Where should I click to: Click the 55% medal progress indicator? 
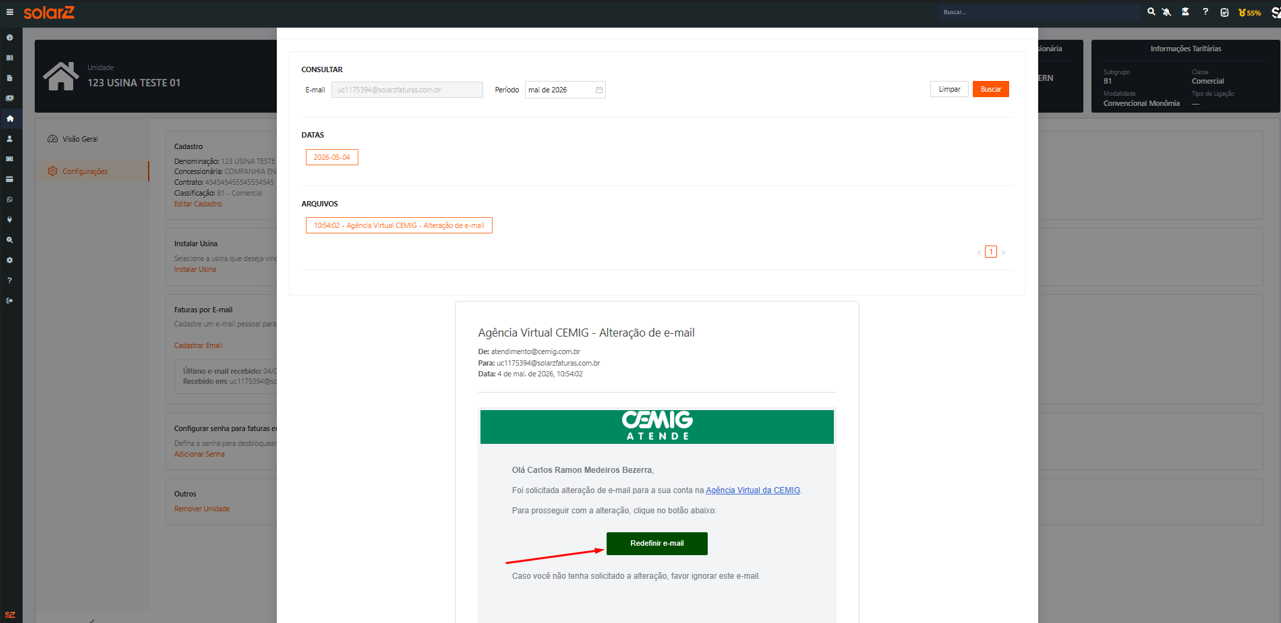(1250, 13)
